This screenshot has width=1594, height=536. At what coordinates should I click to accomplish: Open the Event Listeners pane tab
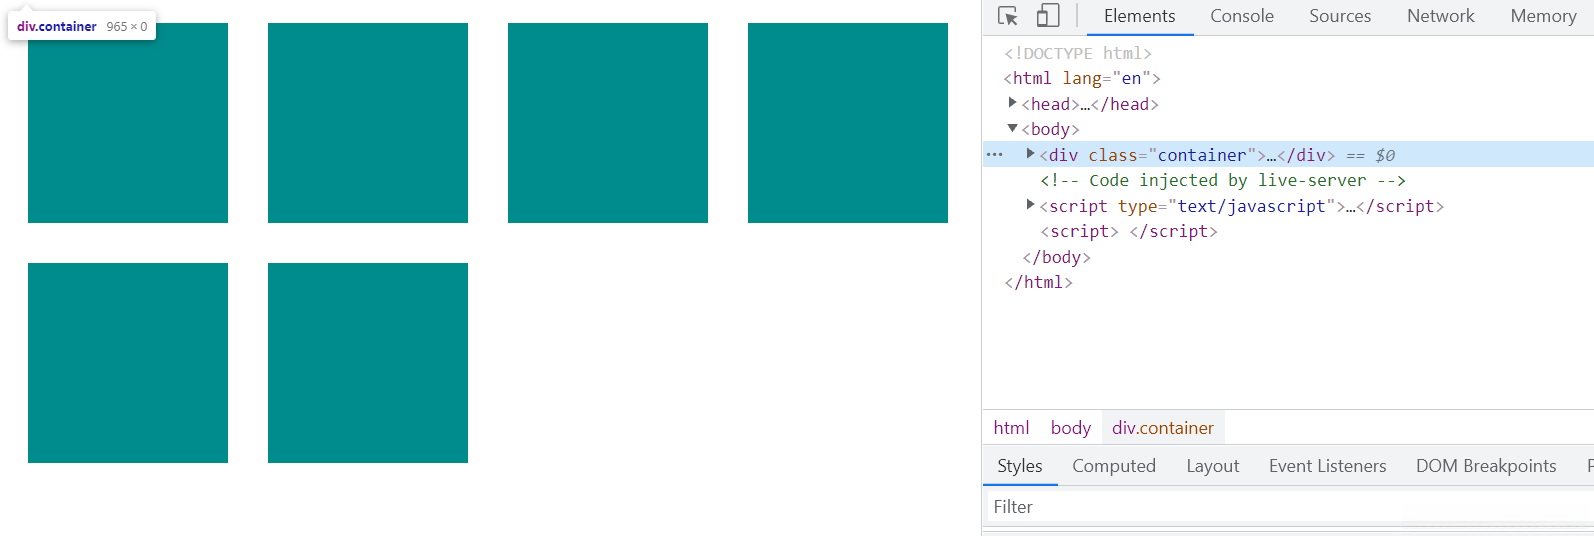[x=1327, y=466]
